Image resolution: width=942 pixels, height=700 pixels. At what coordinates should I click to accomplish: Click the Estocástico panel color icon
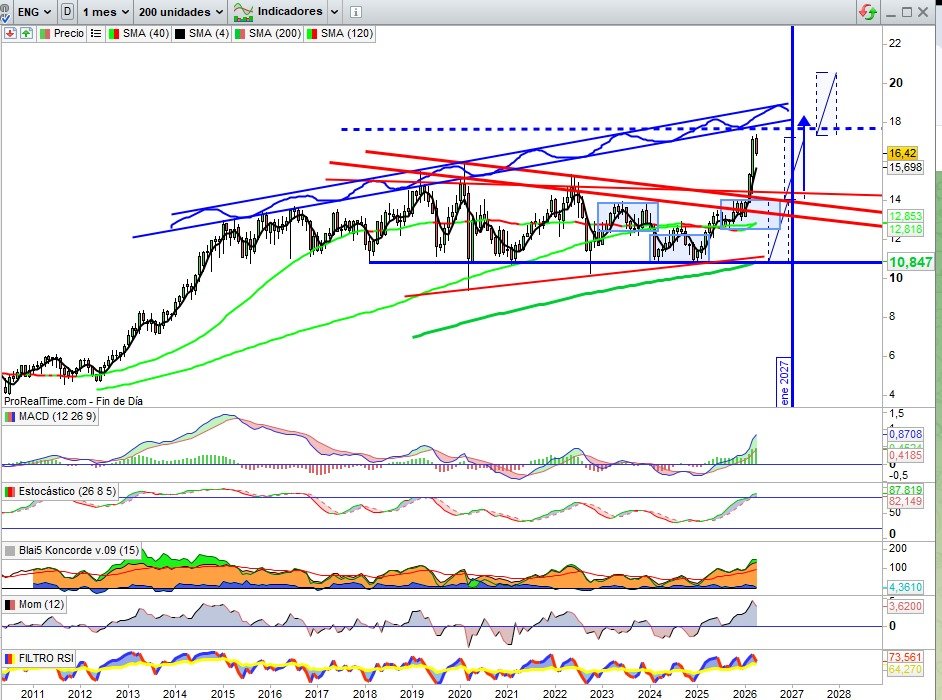click(x=10, y=492)
